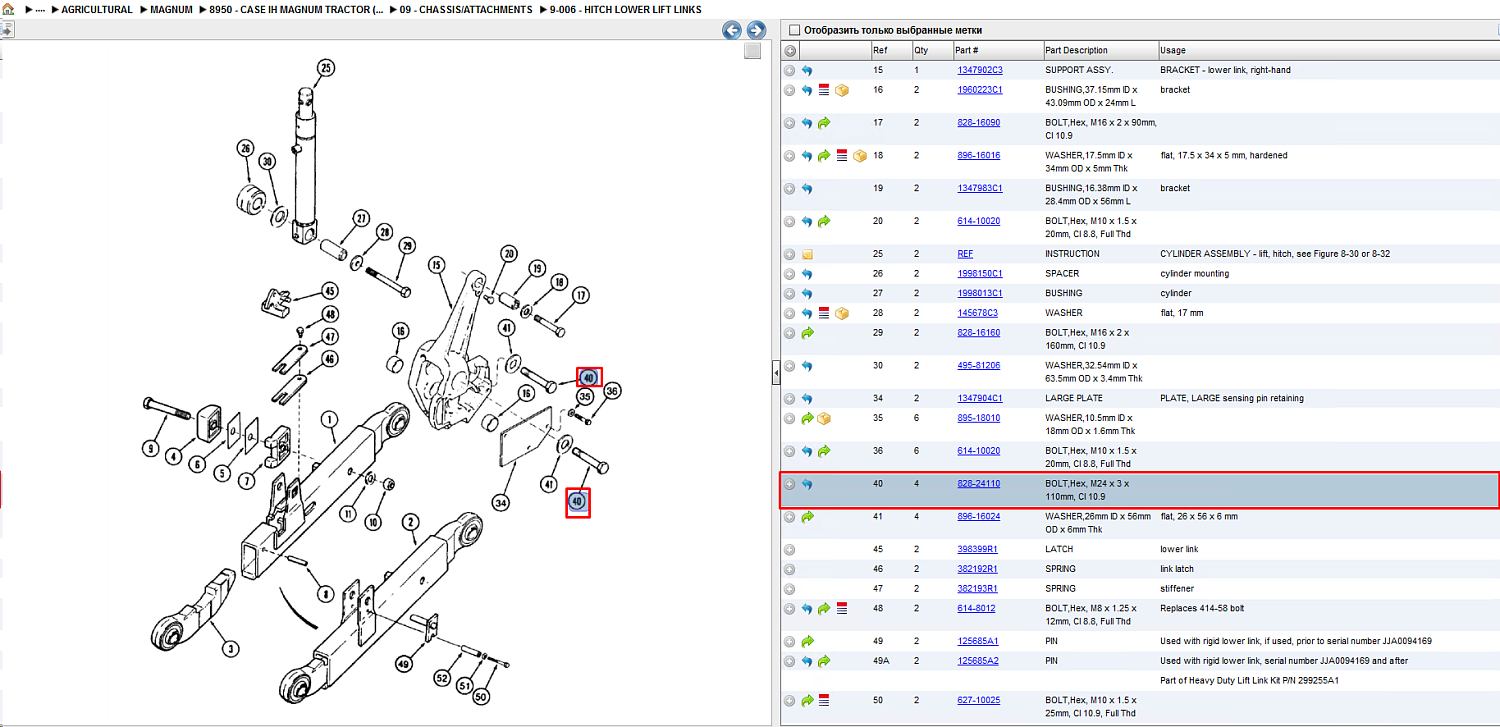Open the REF link on INSTRUCTION row
The width and height of the screenshot is (1500, 727).
(965, 254)
